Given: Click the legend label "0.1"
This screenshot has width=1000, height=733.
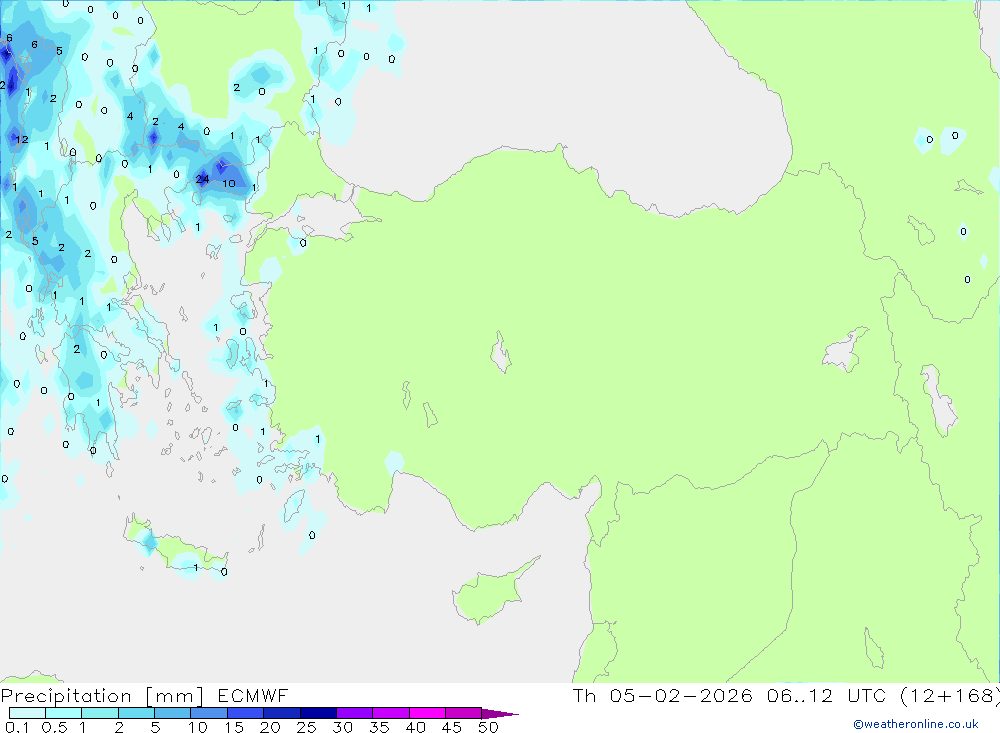Looking at the screenshot, I should click(x=17, y=727).
